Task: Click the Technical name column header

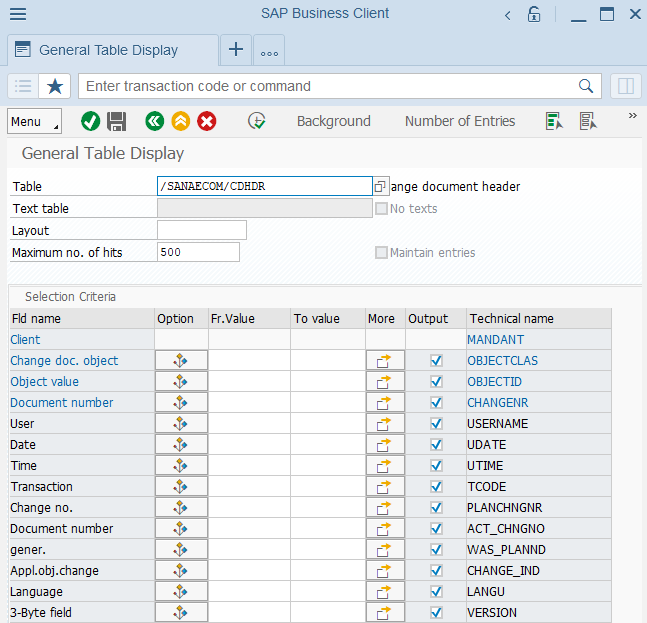Action: coord(539,319)
